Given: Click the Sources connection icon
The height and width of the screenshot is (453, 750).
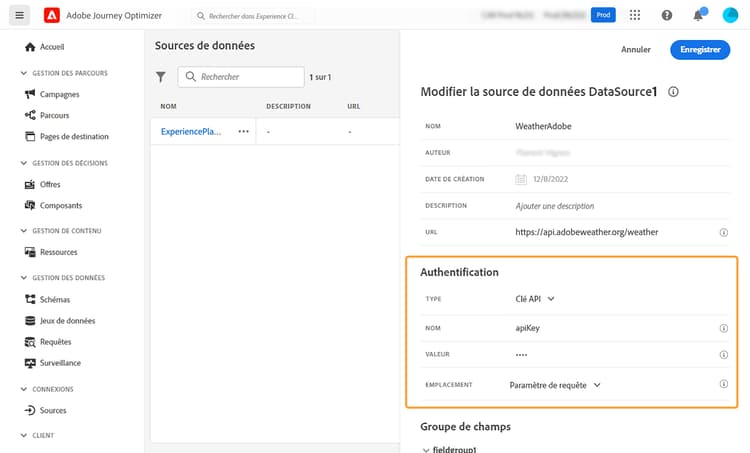Looking at the screenshot, I should pos(30,410).
